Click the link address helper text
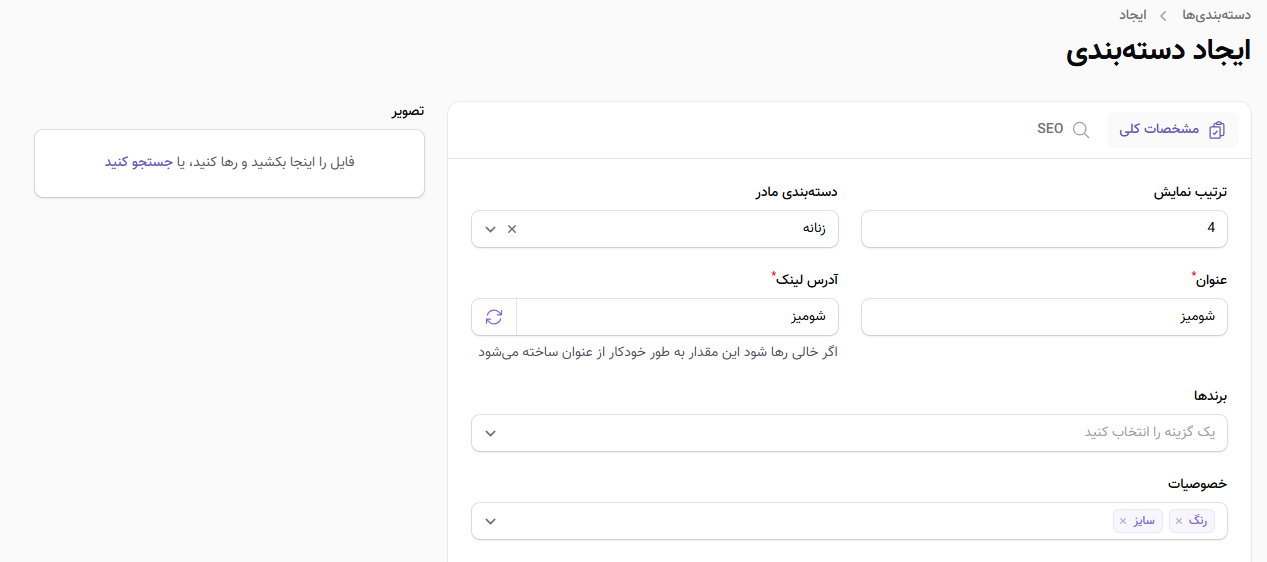The width and height of the screenshot is (1267, 562). [x=658, y=352]
